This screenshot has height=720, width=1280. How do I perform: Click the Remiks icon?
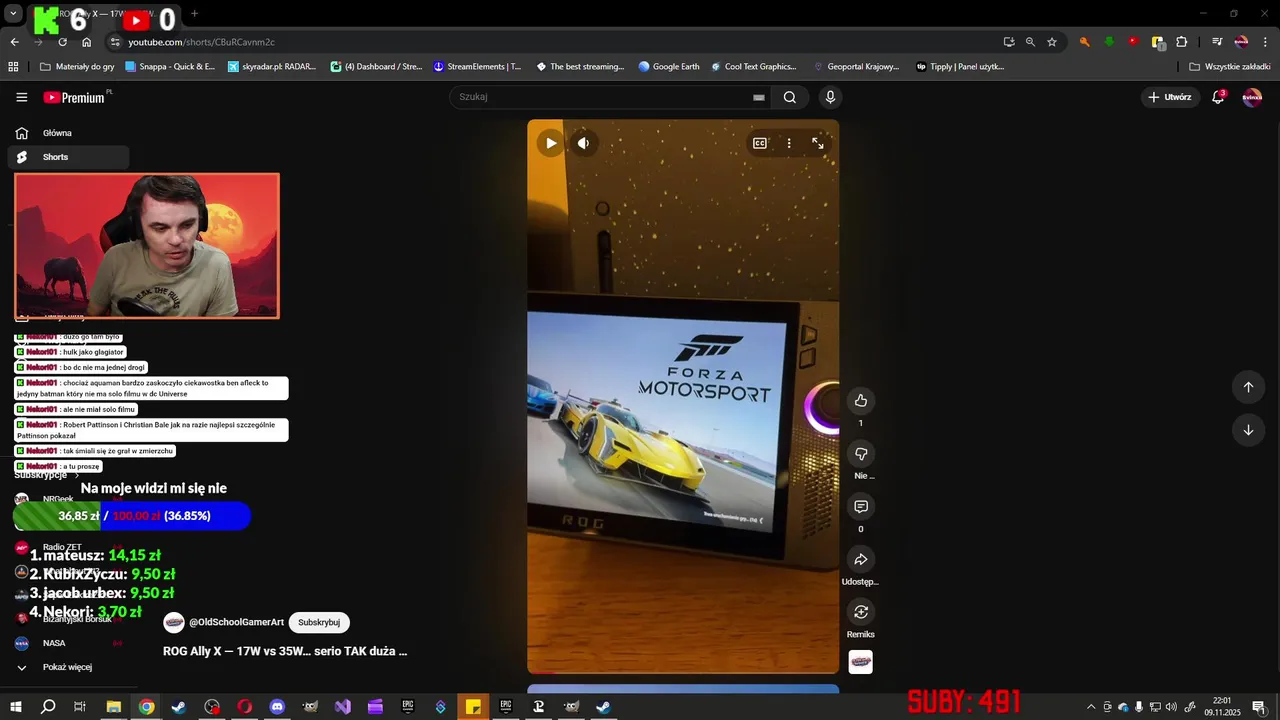click(860, 611)
